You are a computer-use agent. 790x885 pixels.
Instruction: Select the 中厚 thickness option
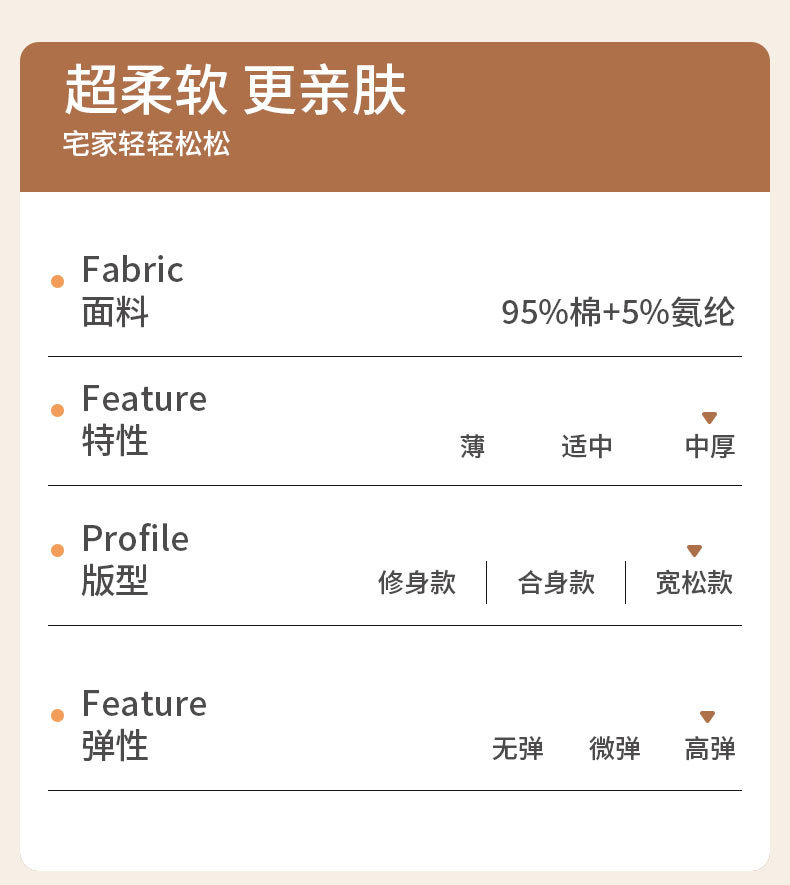(710, 446)
